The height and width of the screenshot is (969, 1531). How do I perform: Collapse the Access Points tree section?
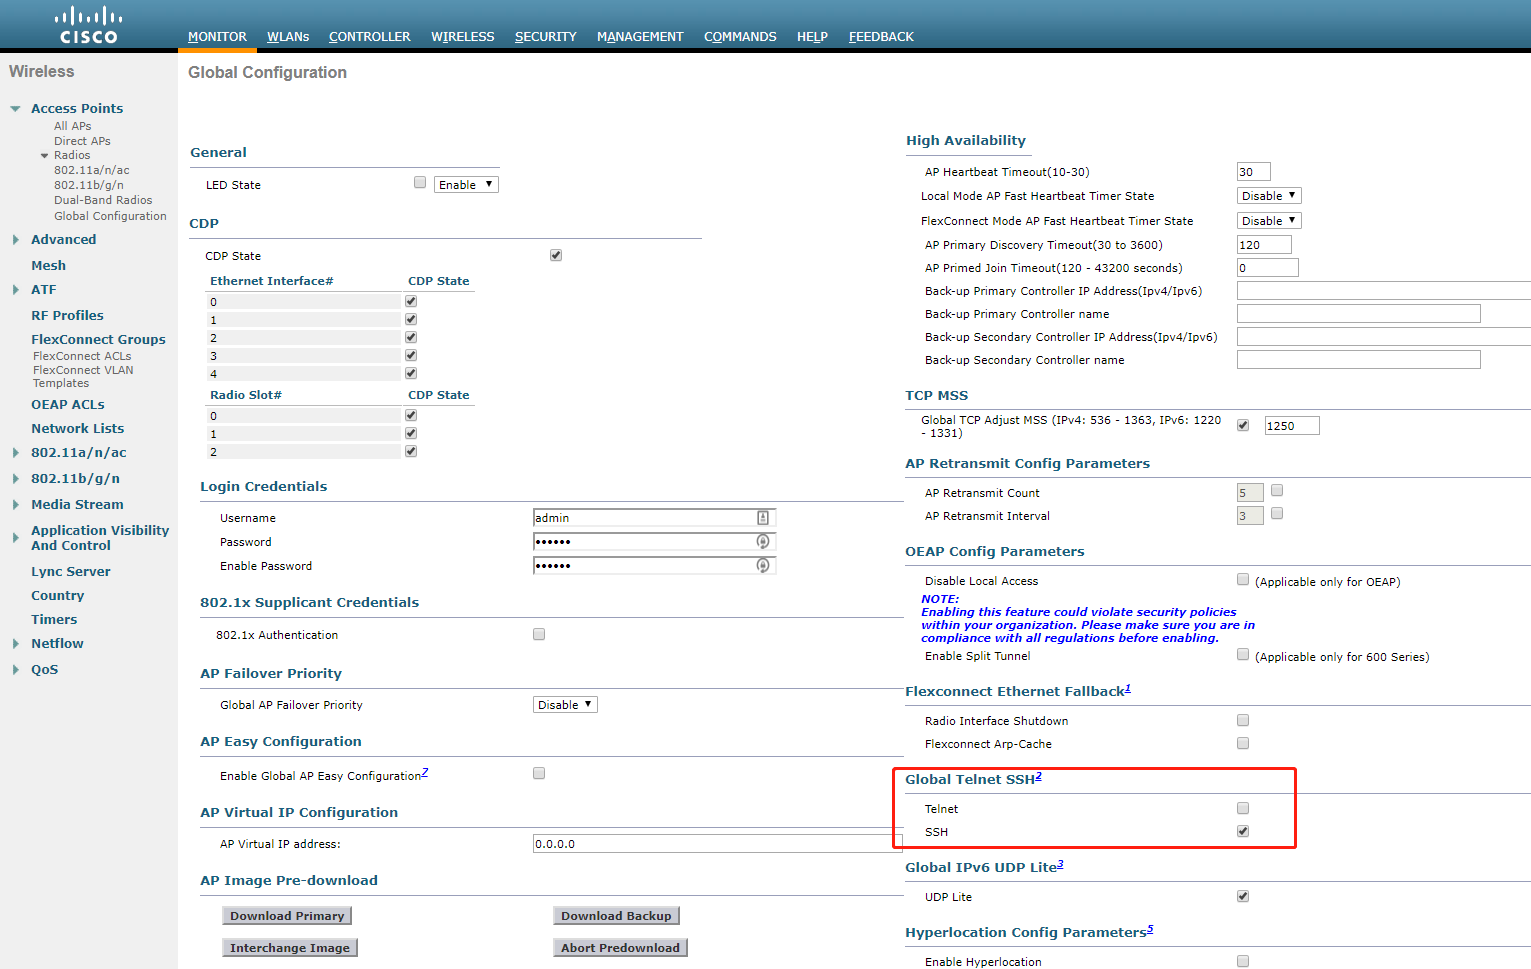point(15,108)
